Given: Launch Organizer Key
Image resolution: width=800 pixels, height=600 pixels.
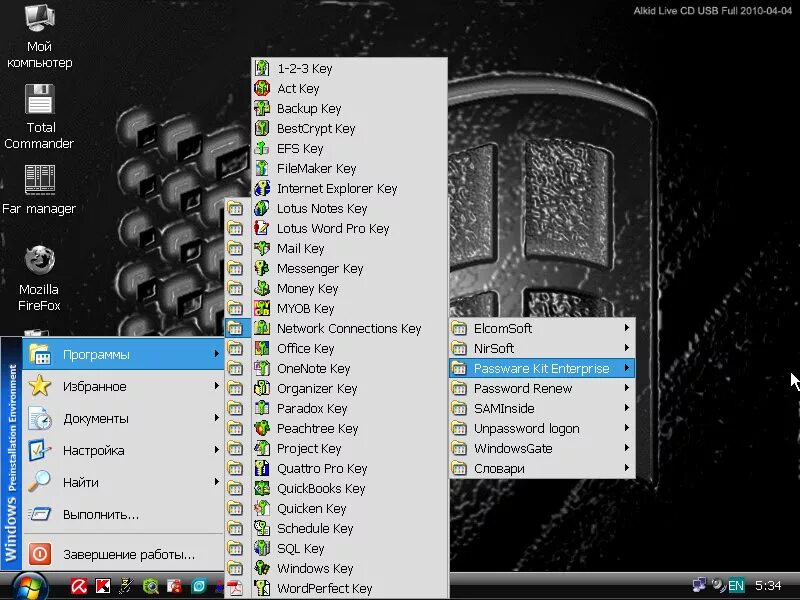Looking at the screenshot, I should [349, 388].
